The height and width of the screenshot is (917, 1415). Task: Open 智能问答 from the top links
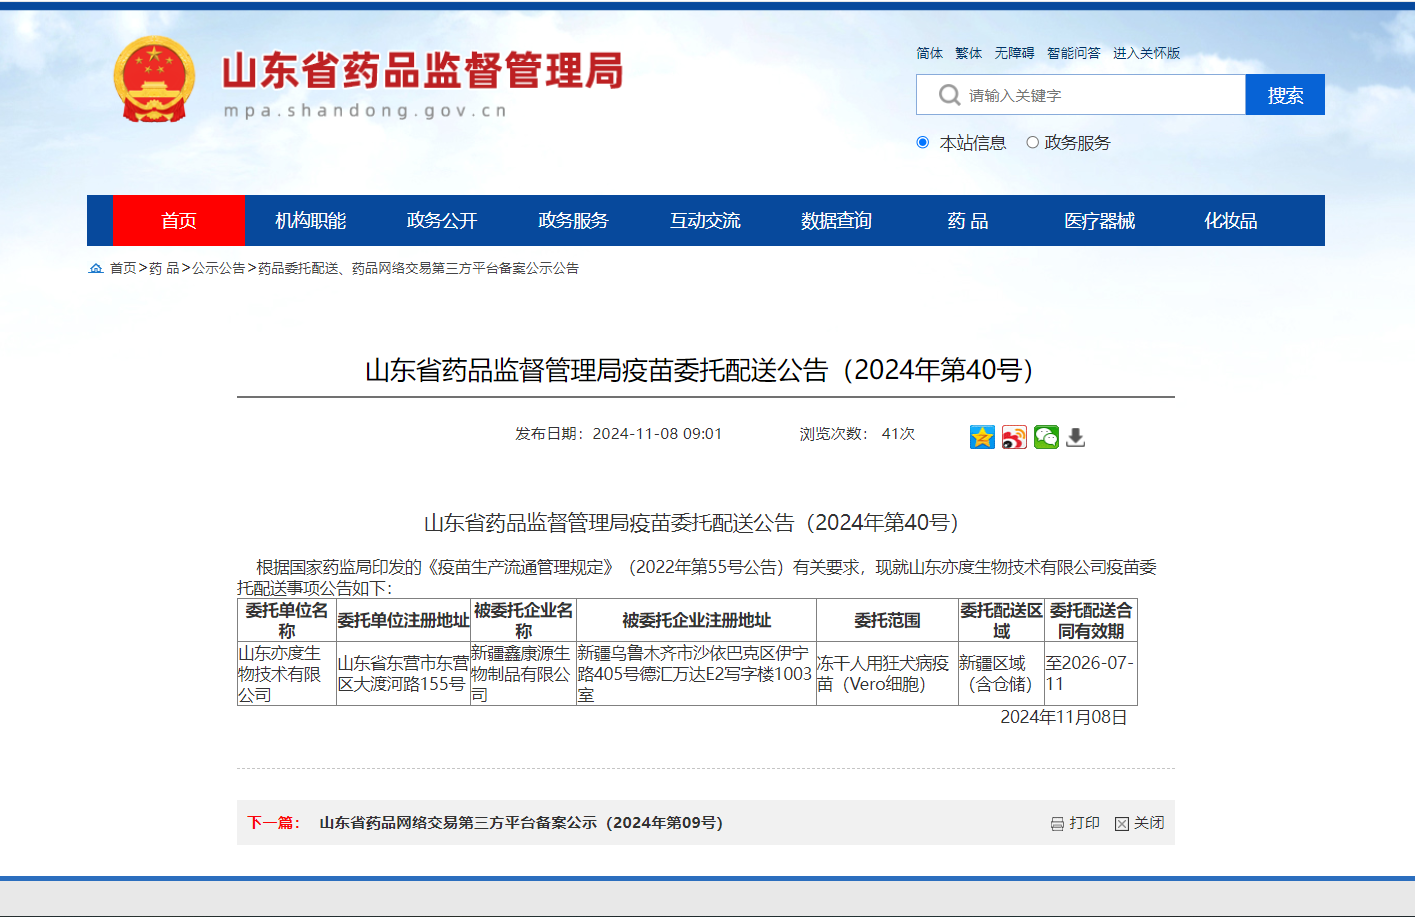pos(1074,52)
